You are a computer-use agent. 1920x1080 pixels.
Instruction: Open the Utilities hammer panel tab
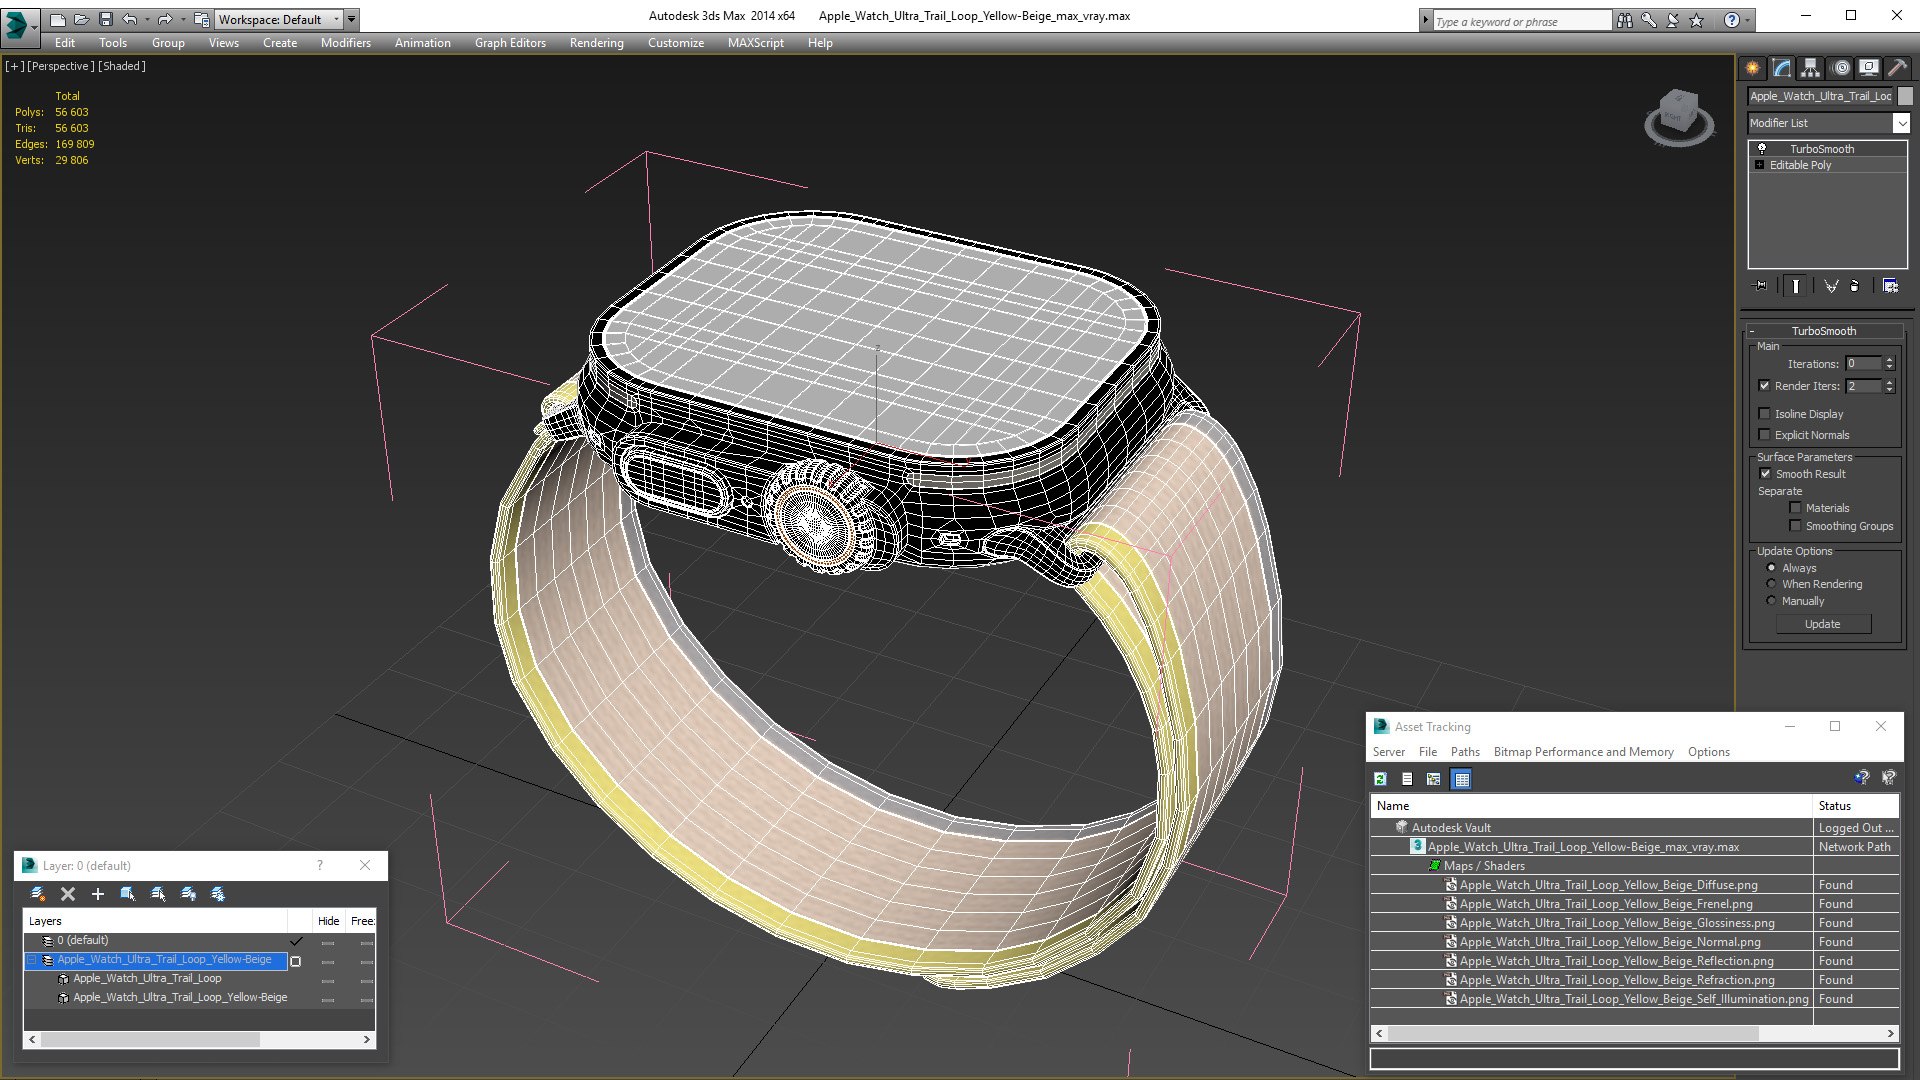1897,68
